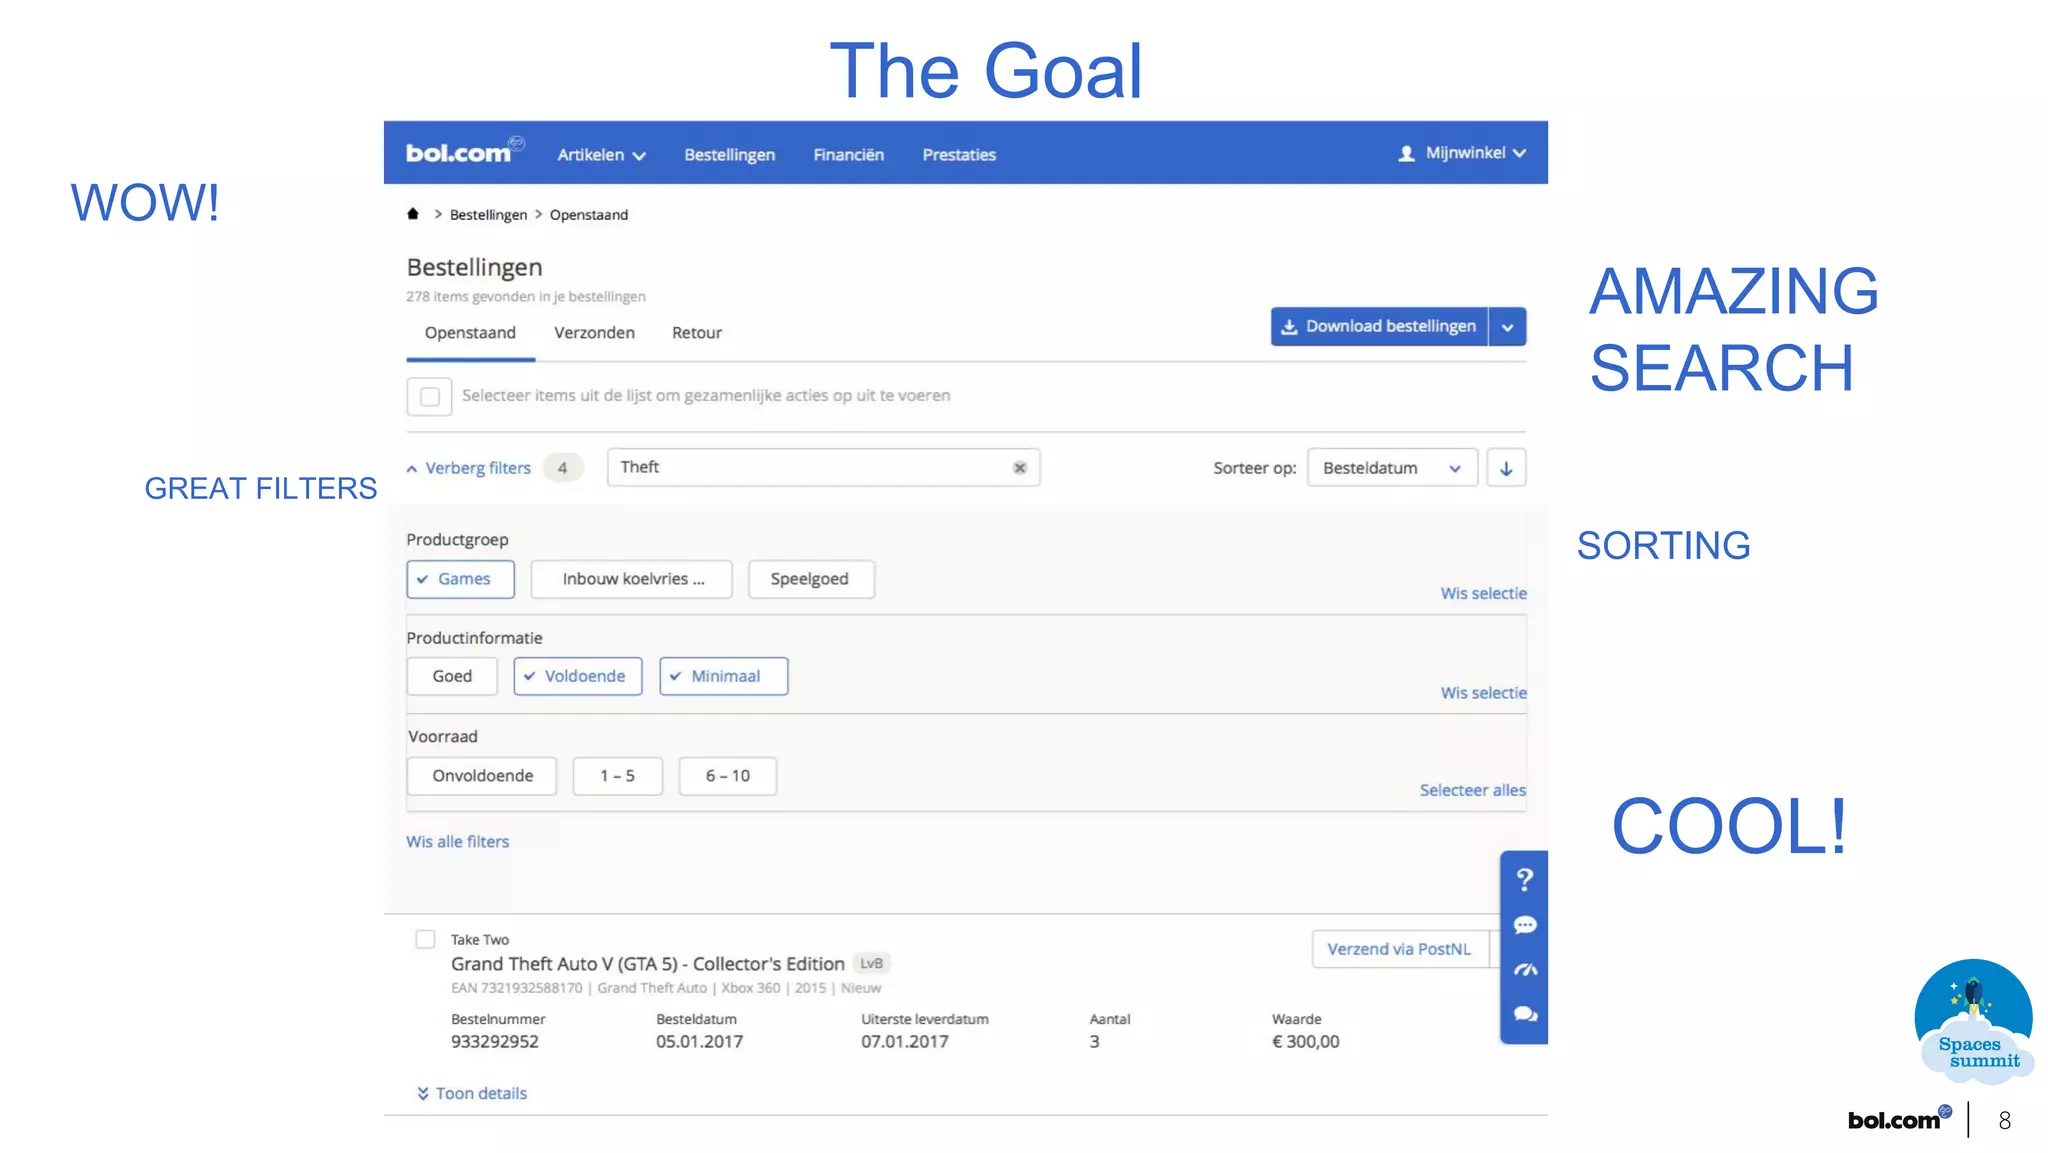Click Openstaand in the breadcrumb
Image resolution: width=2048 pixels, height=1153 pixels.
click(589, 215)
